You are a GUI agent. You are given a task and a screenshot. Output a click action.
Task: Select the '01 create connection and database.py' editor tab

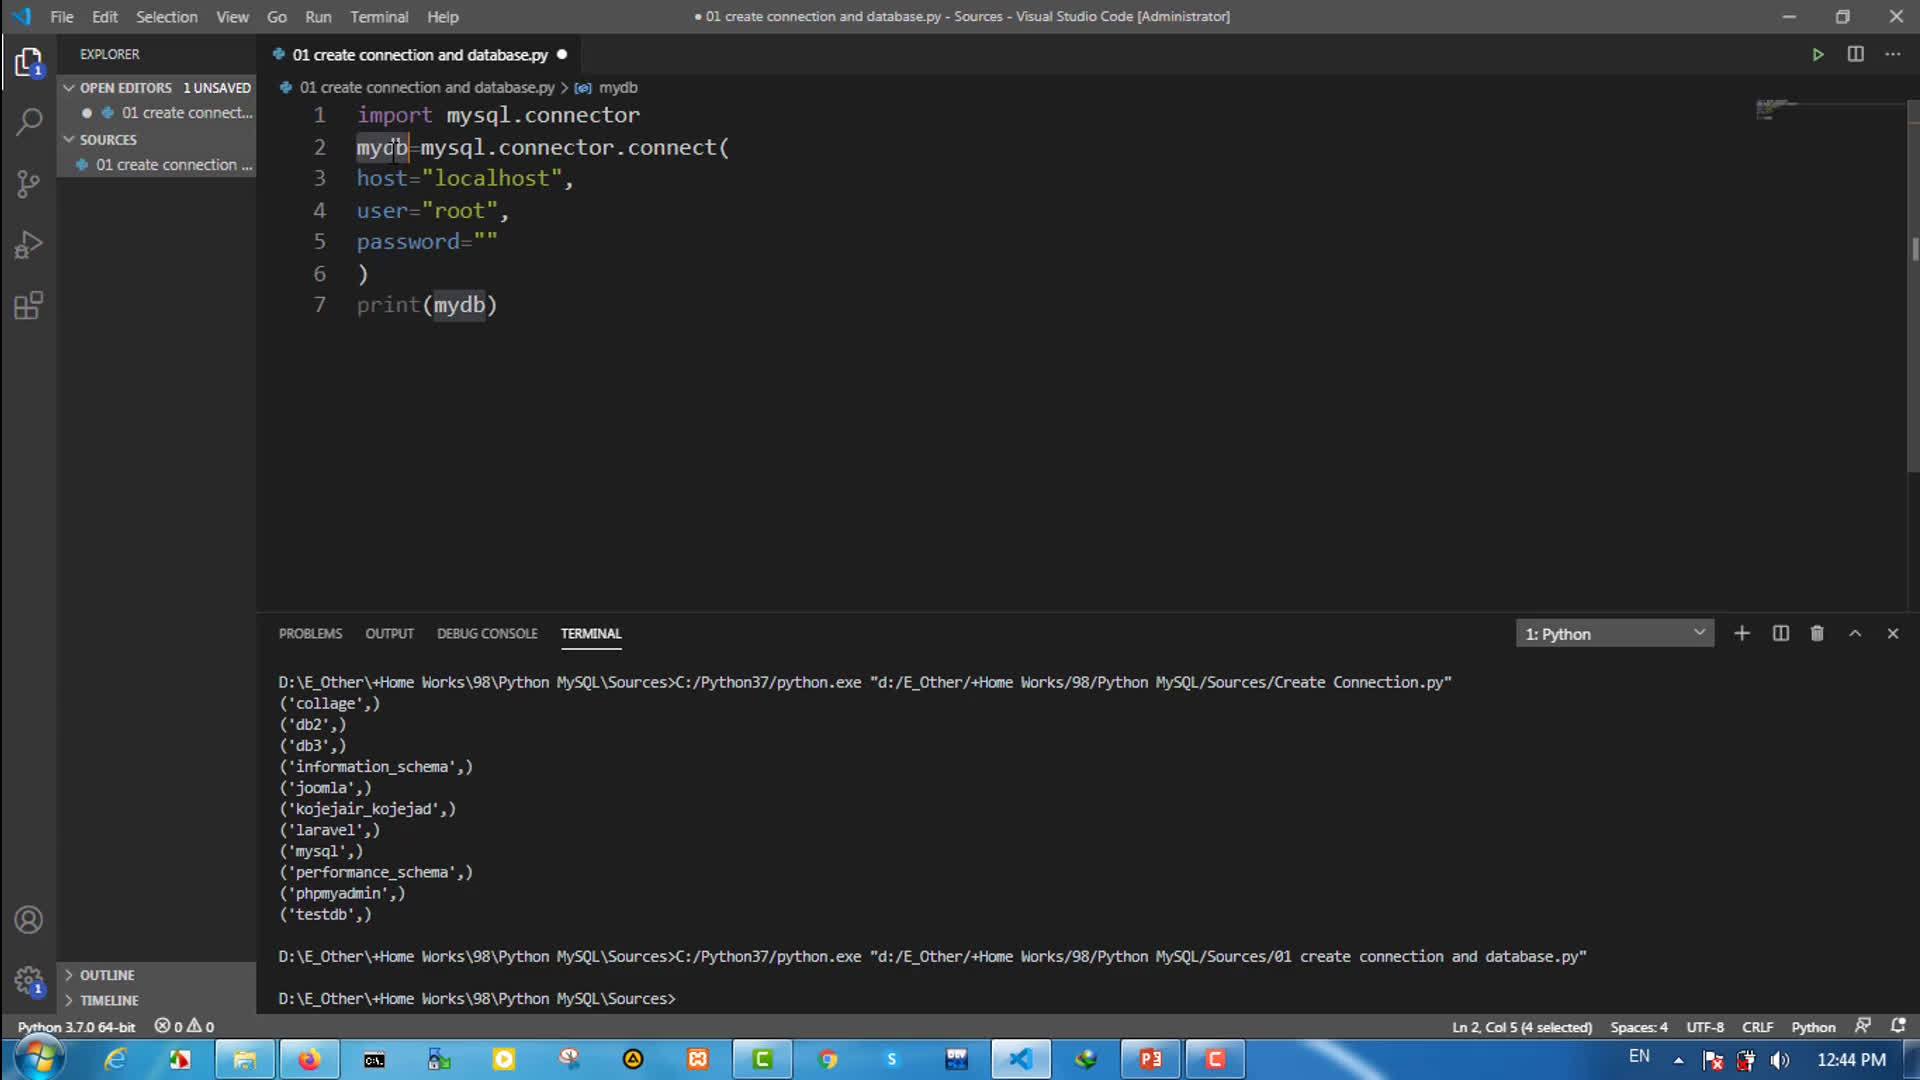[x=420, y=54]
